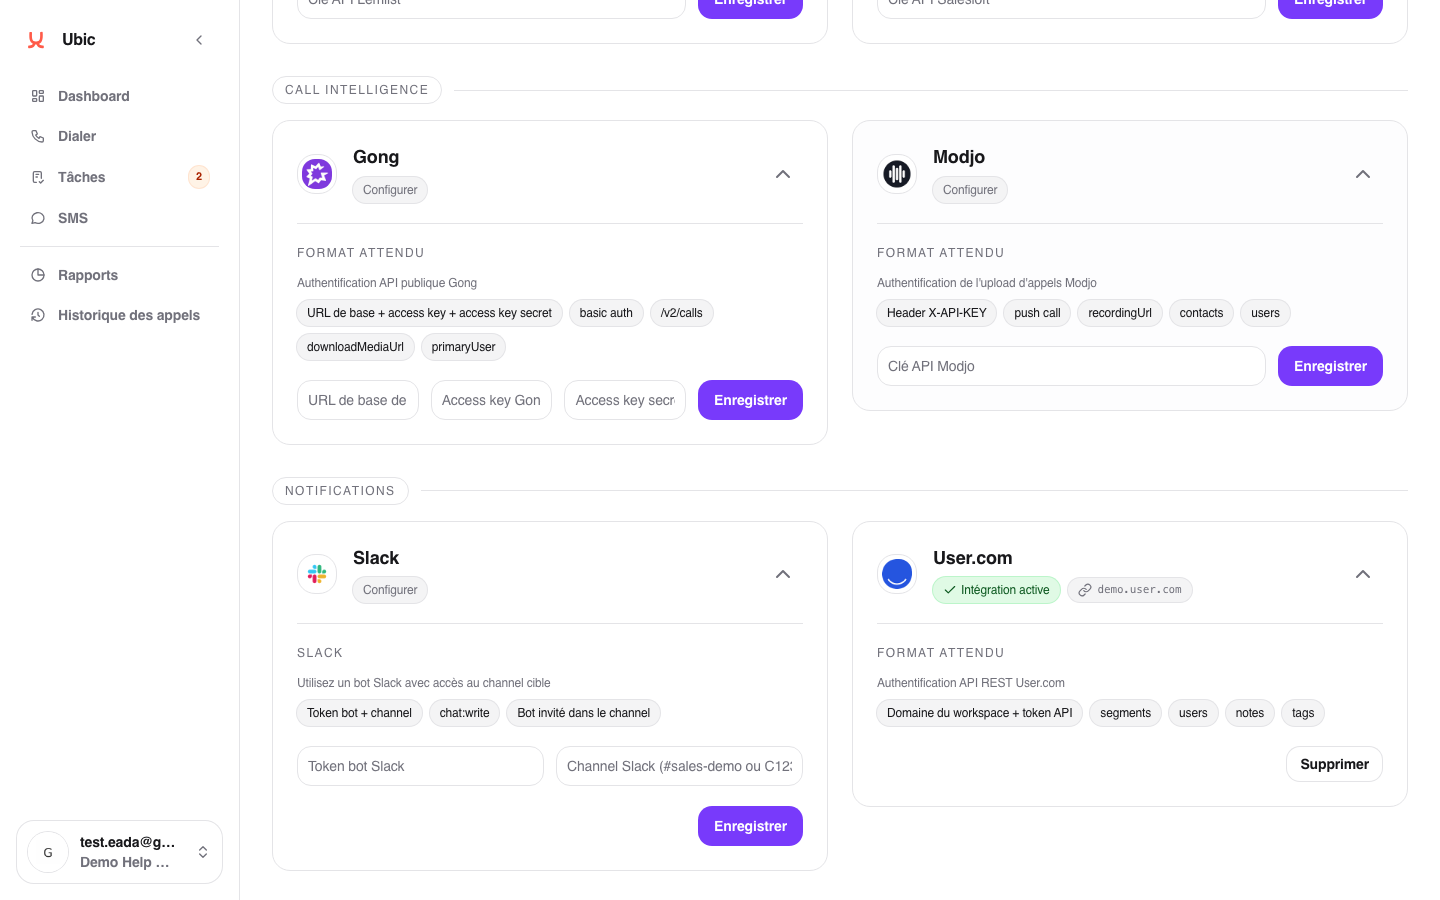Open the demo.user.com workspace link
The height and width of the screenshot is (900, 1440).
coord(1130,590)
